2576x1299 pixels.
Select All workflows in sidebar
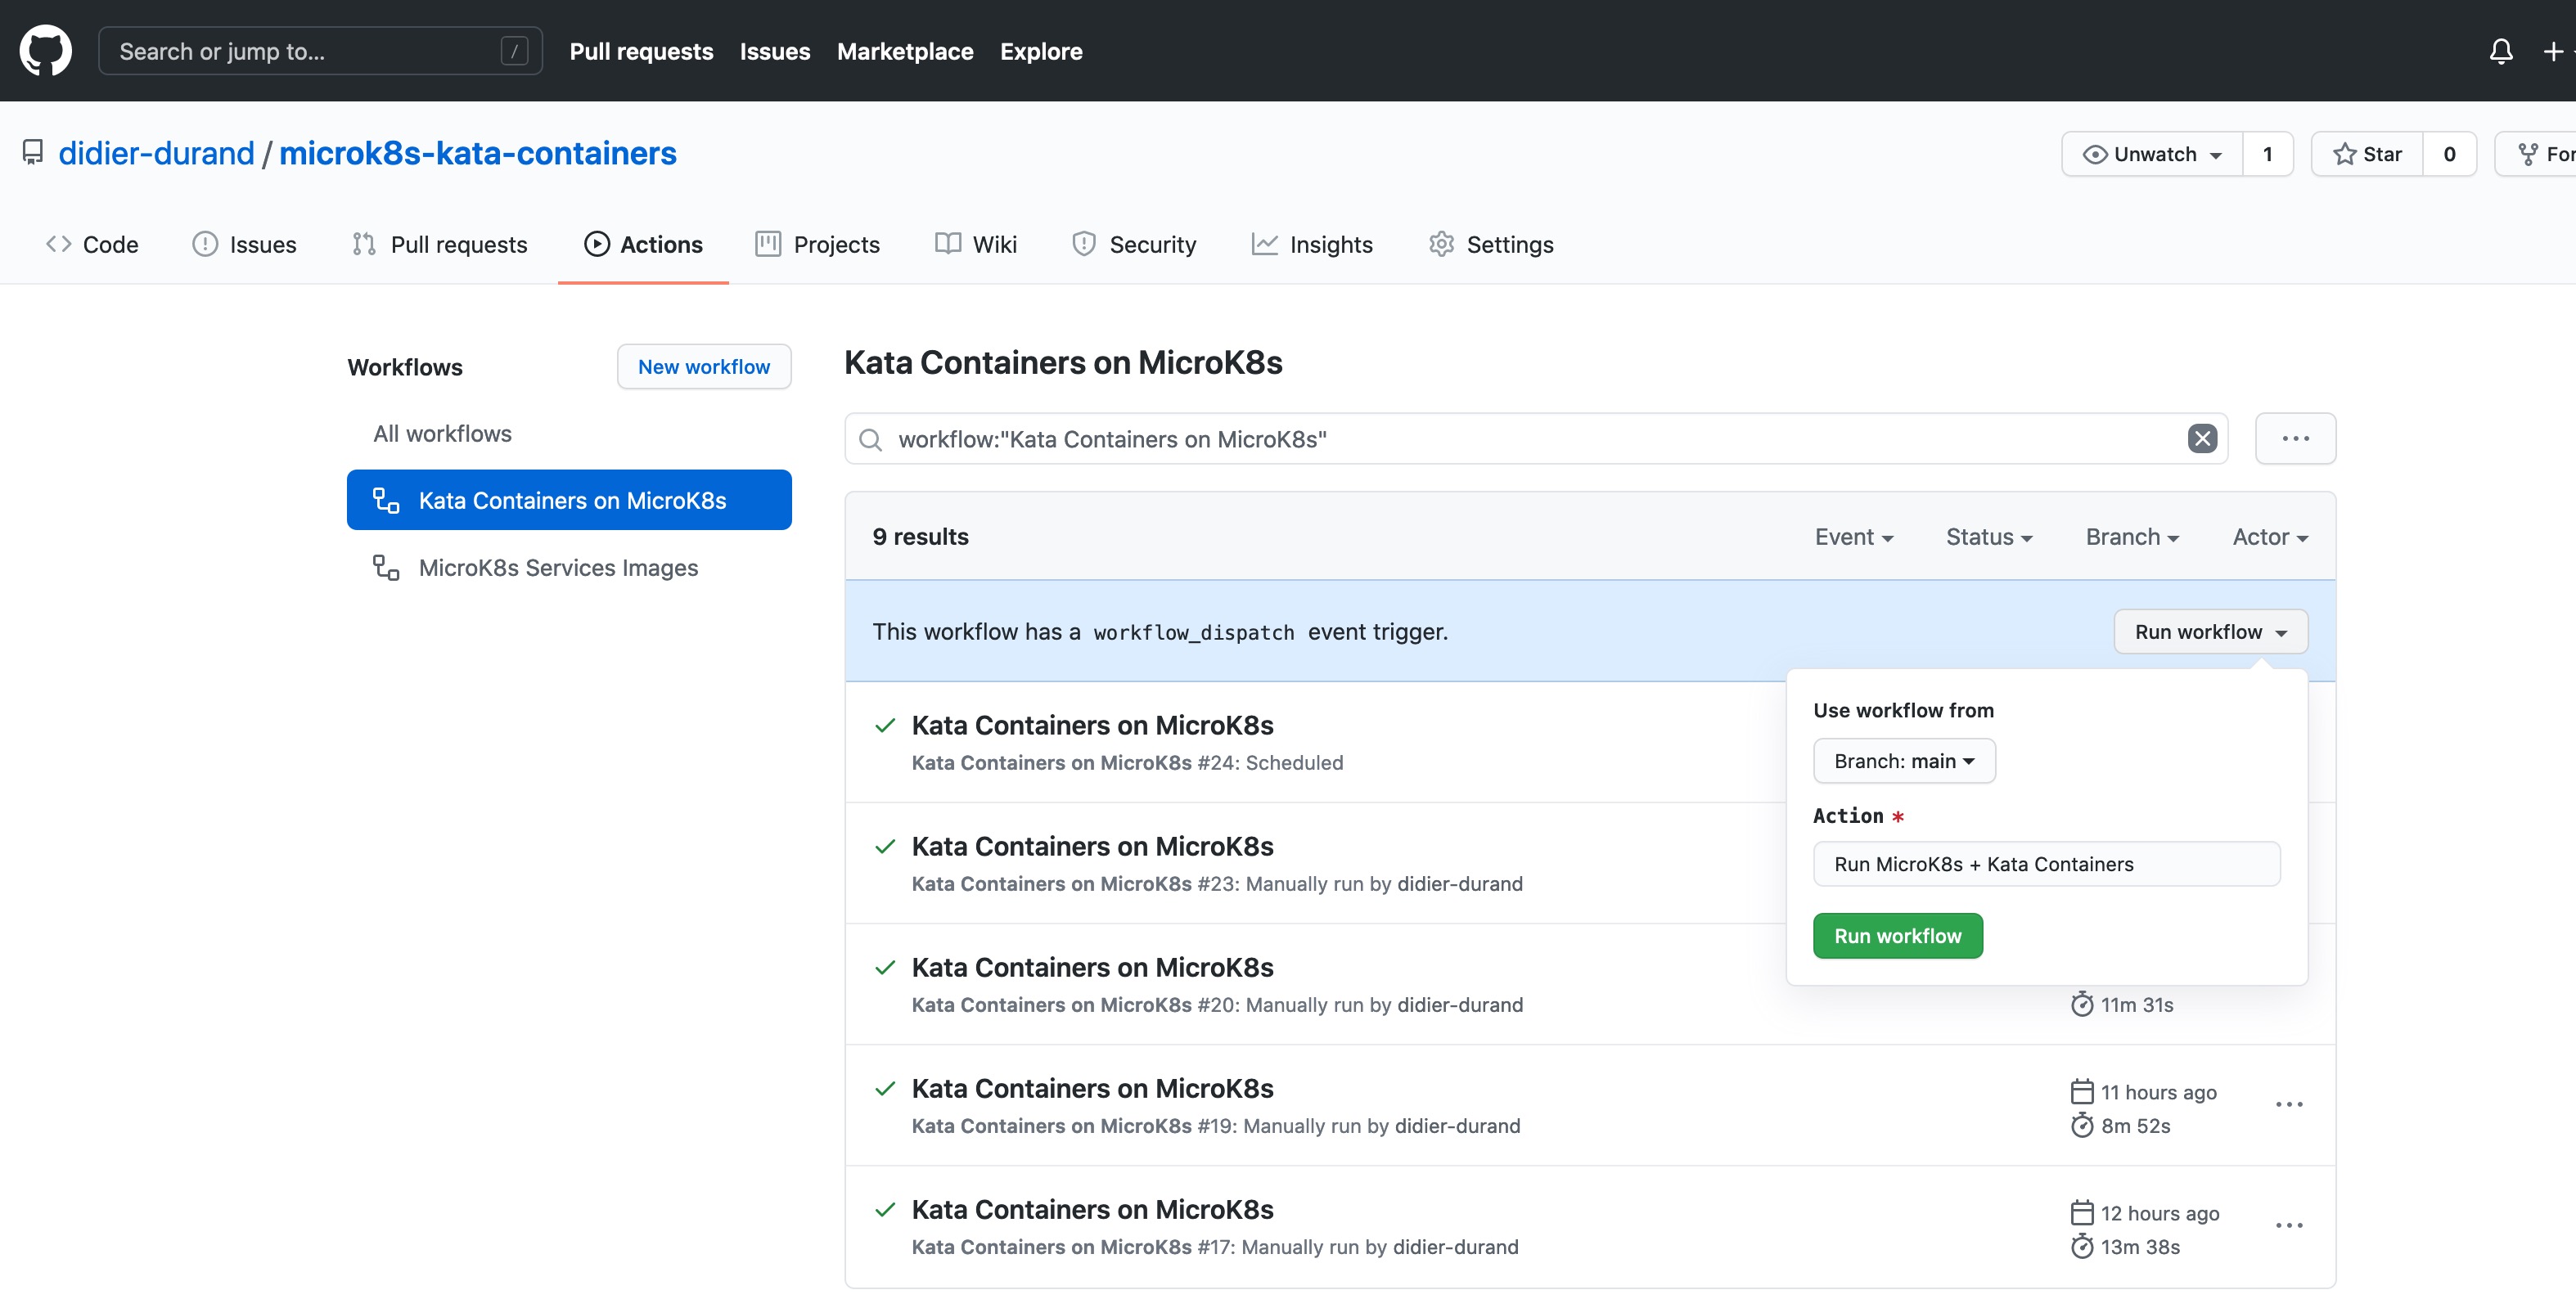(442, 434)
